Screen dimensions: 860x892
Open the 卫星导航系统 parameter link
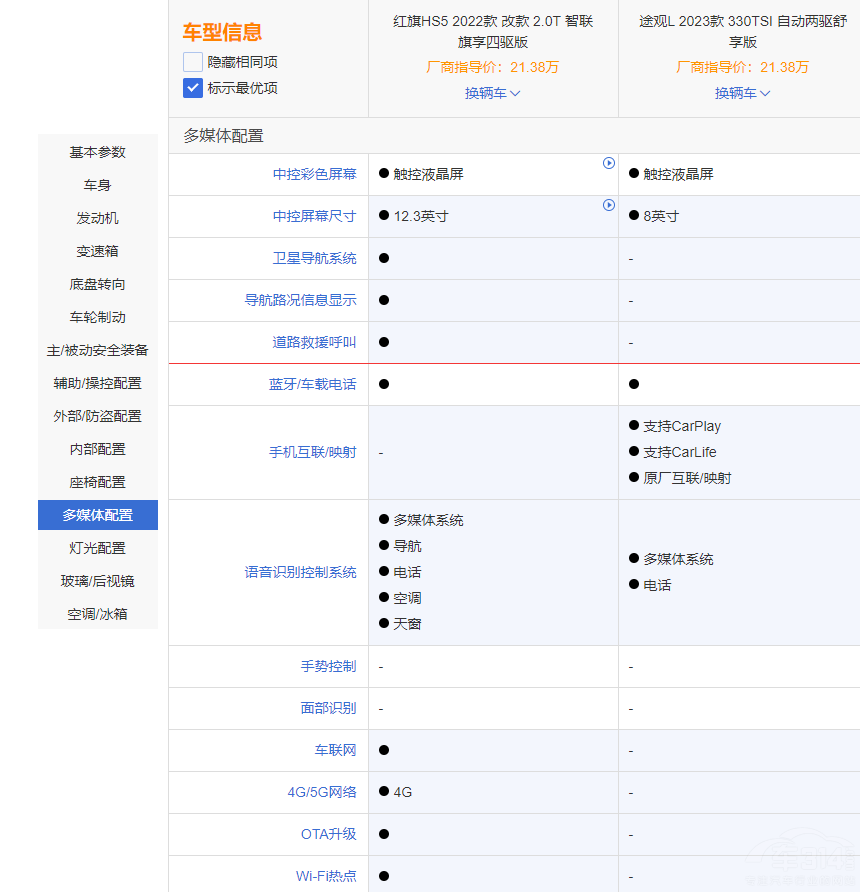314,258
